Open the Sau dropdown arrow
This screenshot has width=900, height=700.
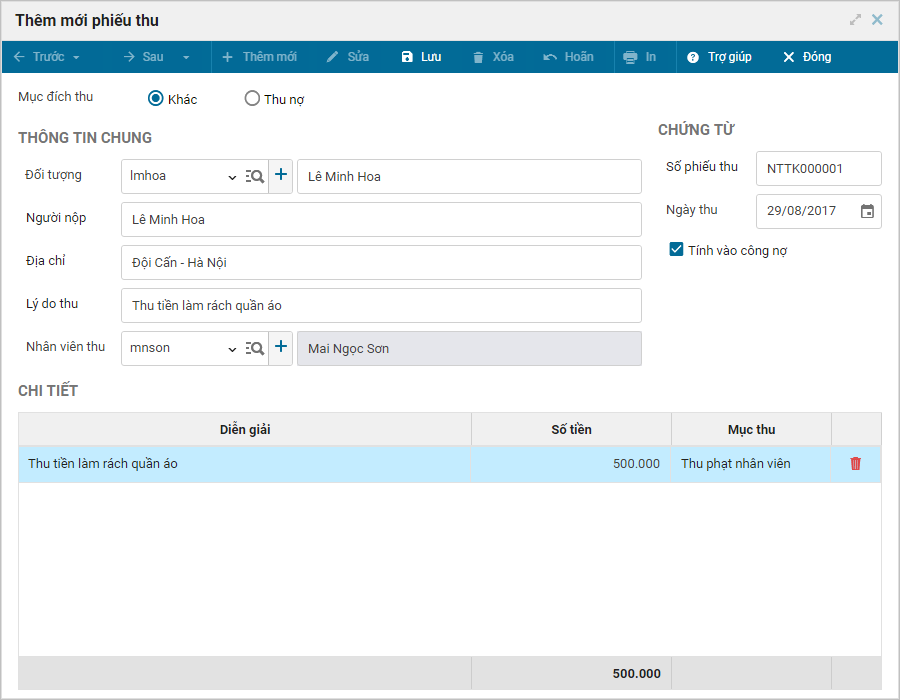(x=186, y=57)
